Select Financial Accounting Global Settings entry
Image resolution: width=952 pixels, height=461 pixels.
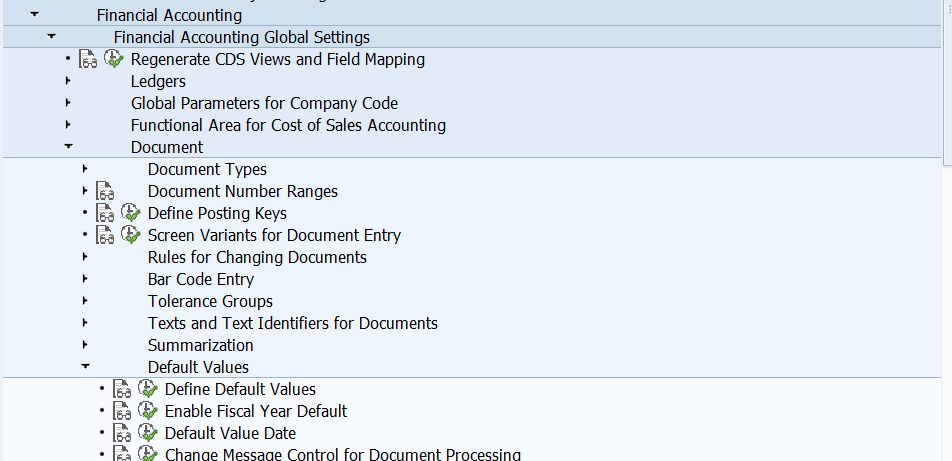[242, 38]
